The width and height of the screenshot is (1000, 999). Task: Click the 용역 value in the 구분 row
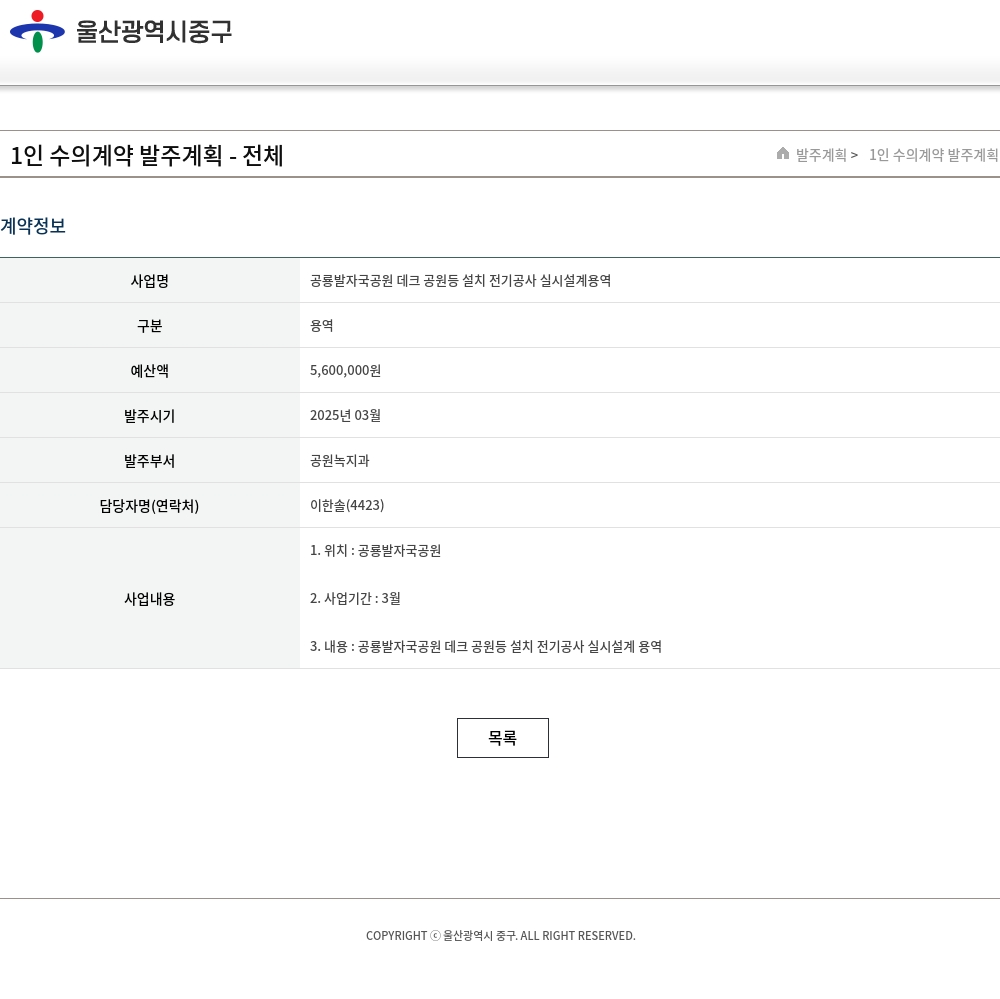[x=322, y=326]
